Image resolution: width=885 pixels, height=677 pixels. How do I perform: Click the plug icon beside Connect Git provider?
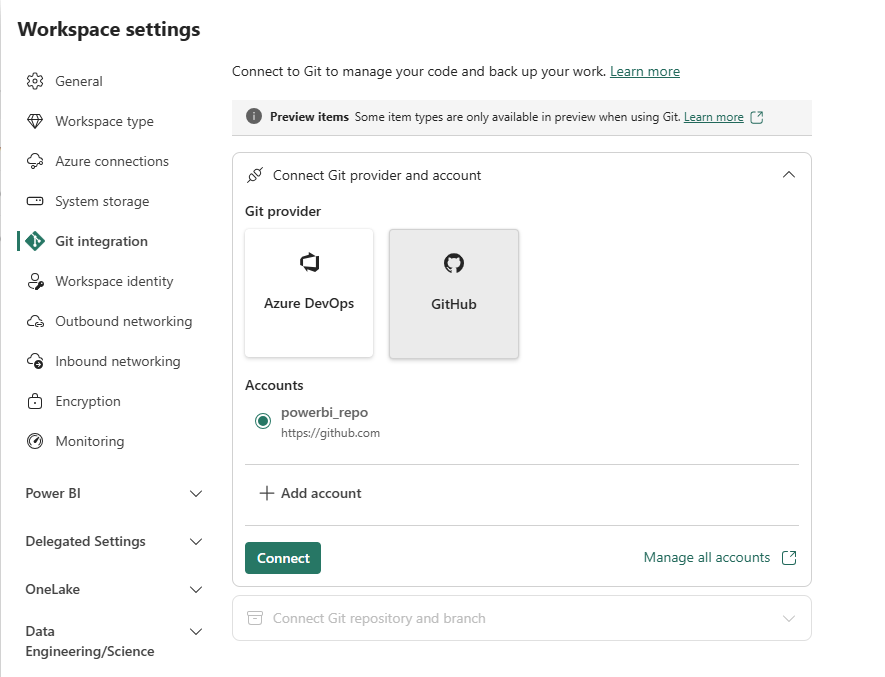255,175
